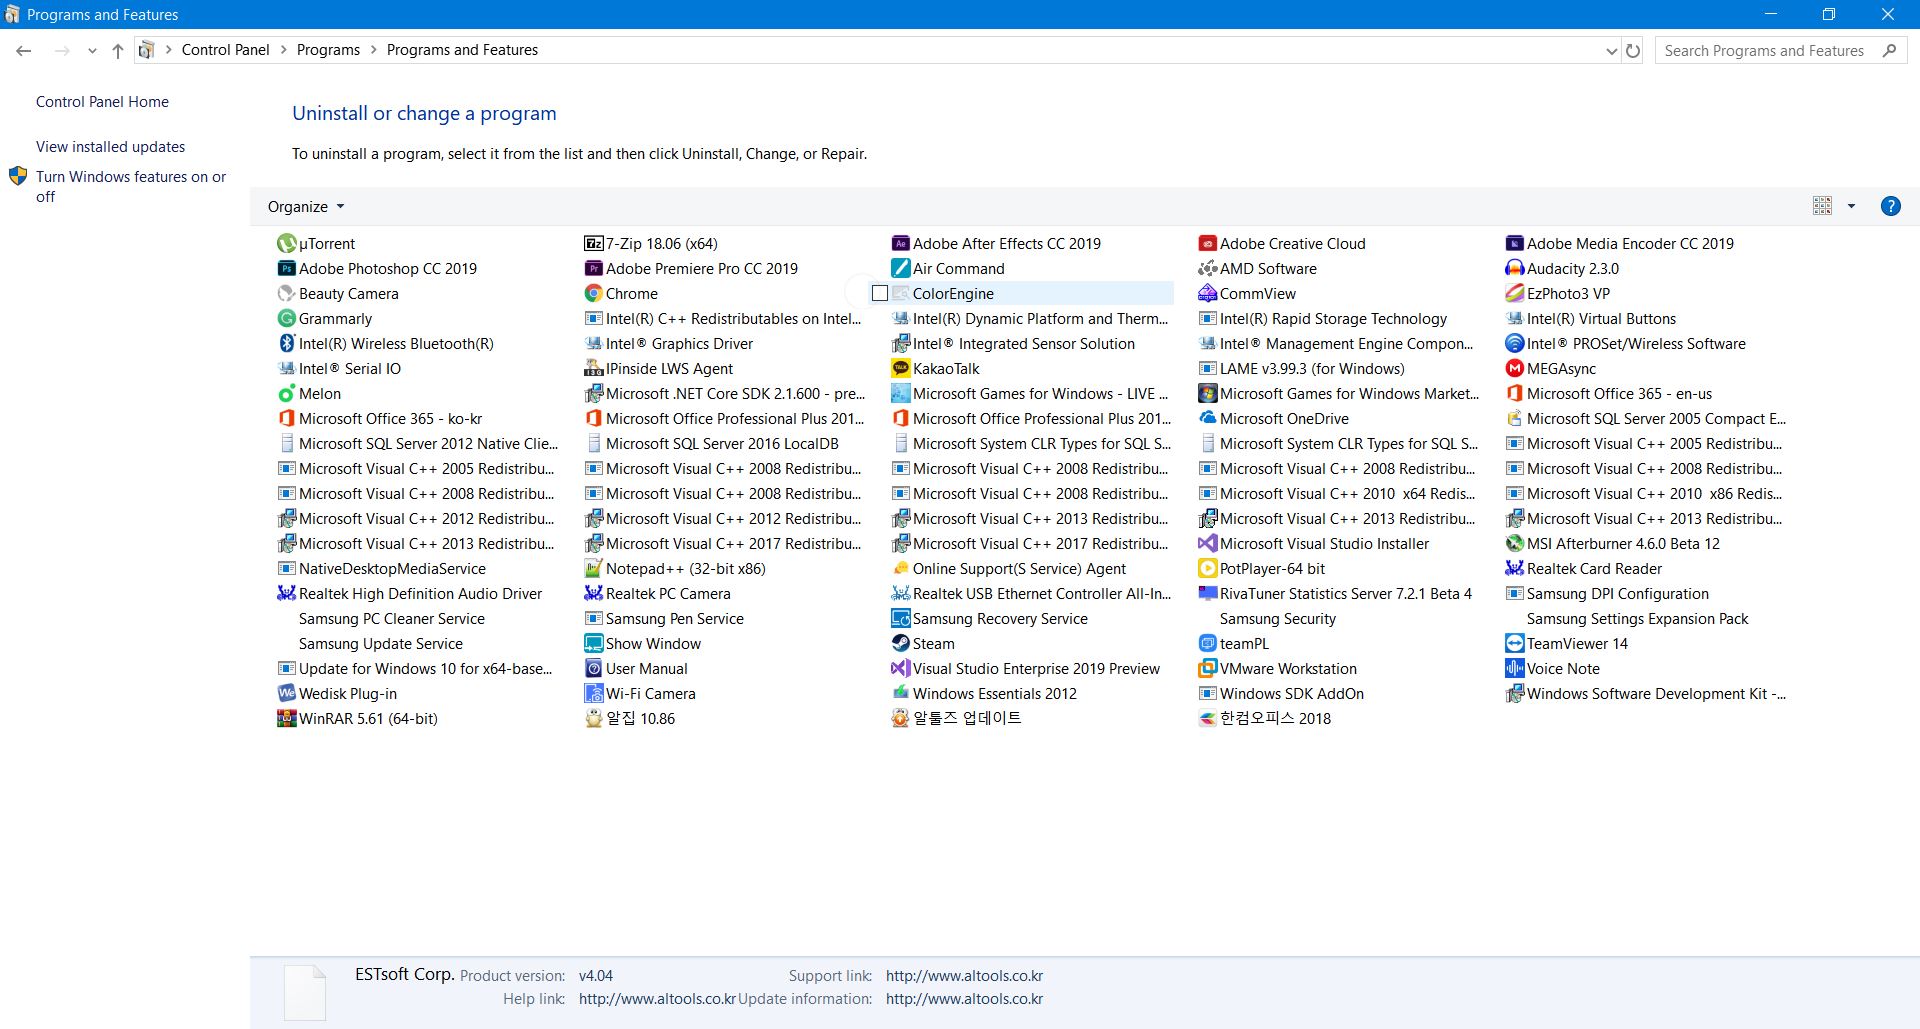This screenshot has width=1920, height=1029.
Task: Select the TeamViewer 14 icon
Action: point(1515,643)
